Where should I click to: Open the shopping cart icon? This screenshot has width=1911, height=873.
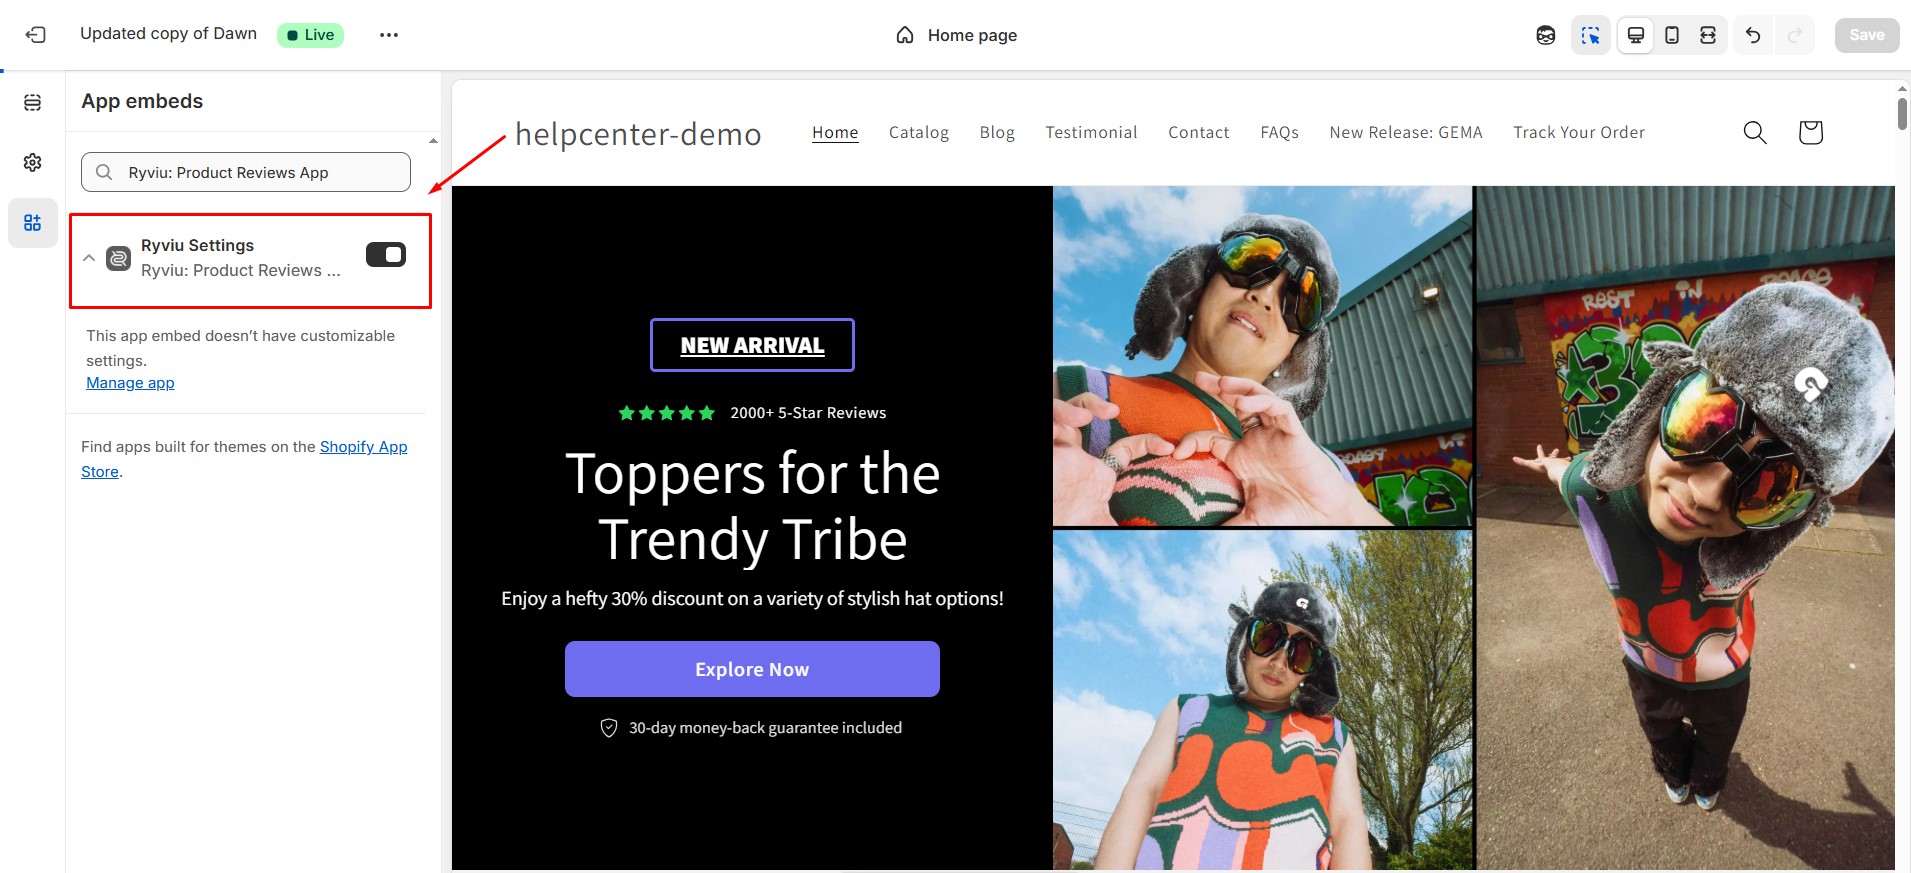[1810, 132]
